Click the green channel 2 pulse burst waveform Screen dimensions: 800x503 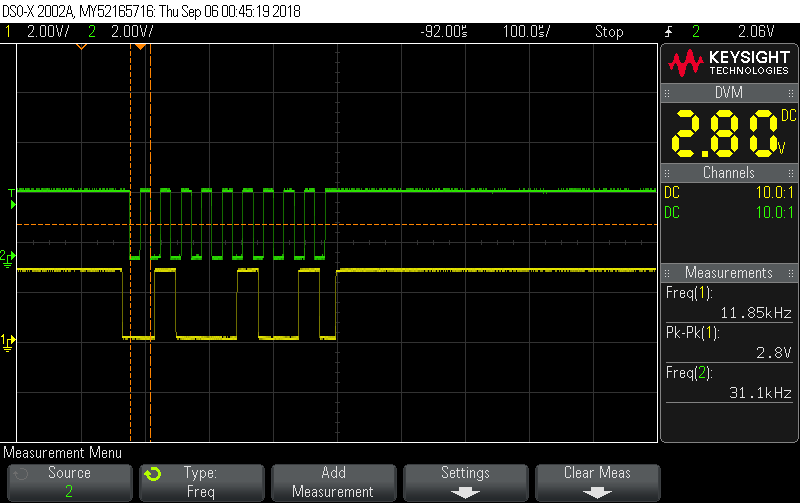click(228, 224)
